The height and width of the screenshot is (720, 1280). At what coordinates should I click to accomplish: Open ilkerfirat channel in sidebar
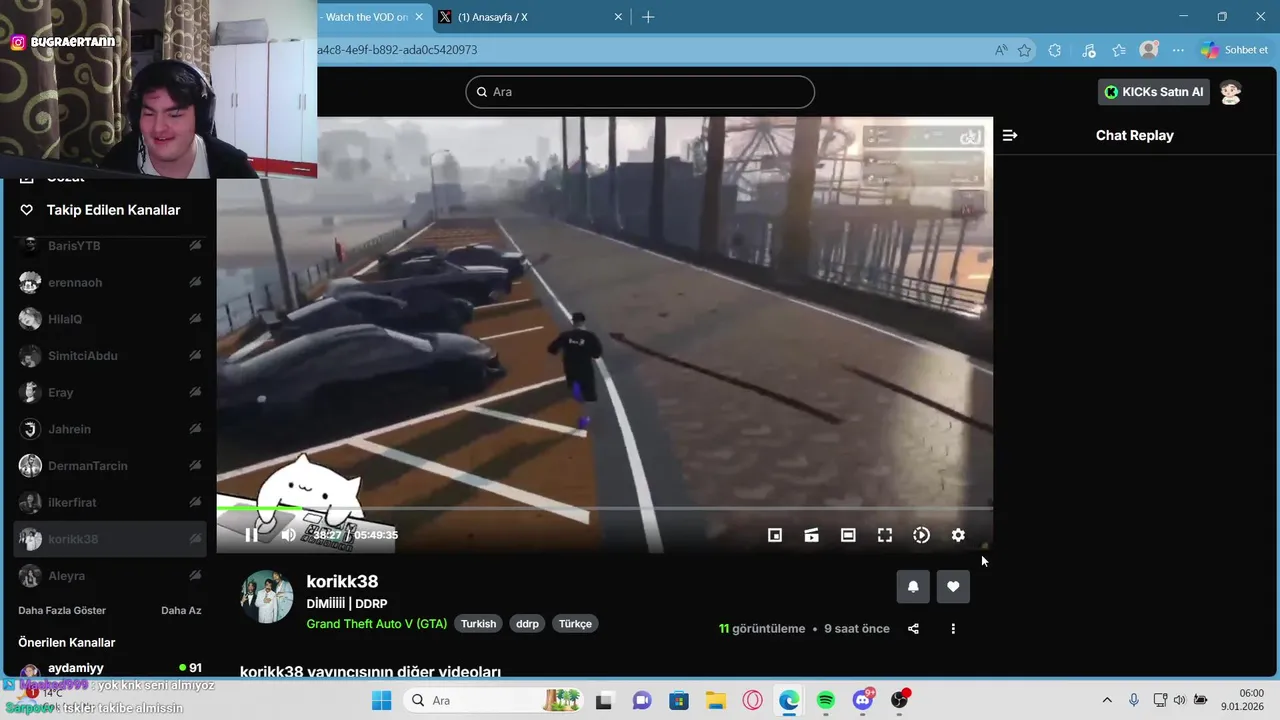coord(110,503)
